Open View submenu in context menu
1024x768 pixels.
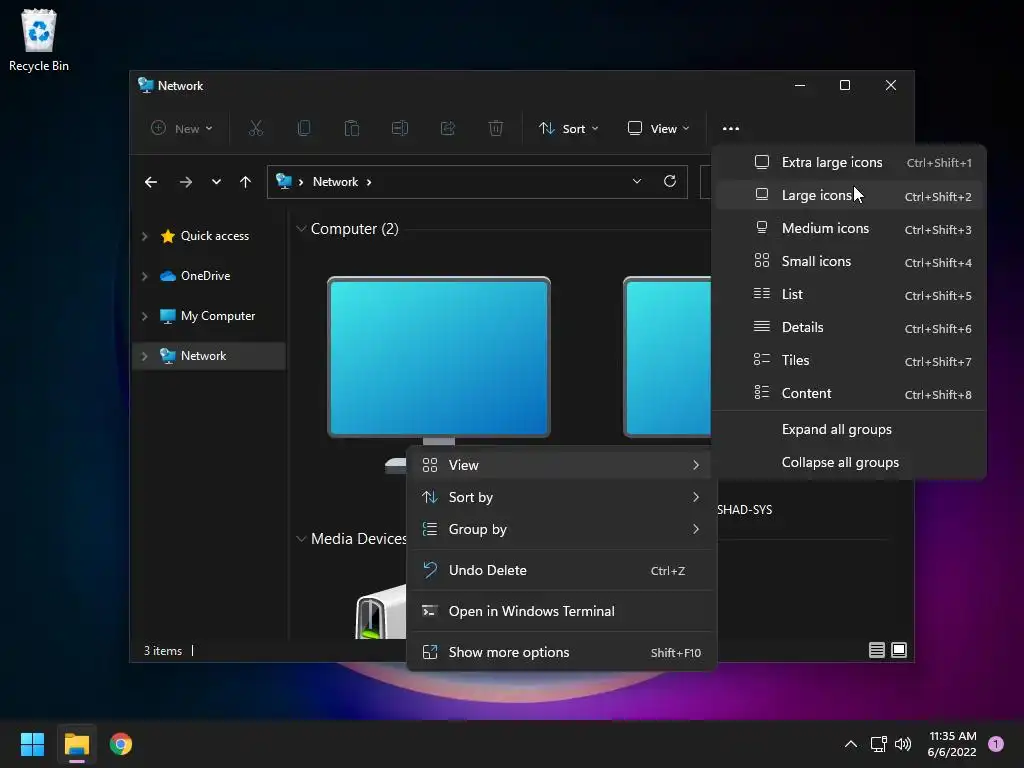(x=562, y=465)
